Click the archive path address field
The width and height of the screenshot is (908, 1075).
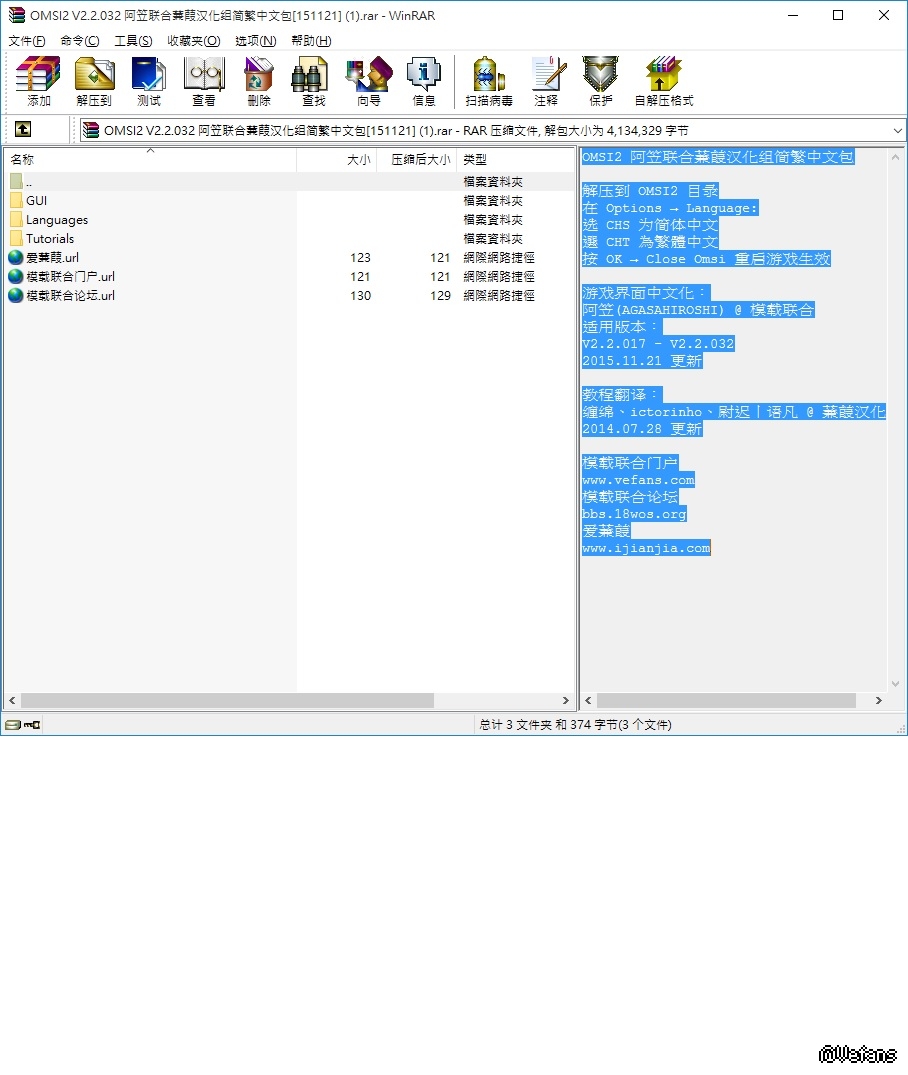click(x=492, y=130)
